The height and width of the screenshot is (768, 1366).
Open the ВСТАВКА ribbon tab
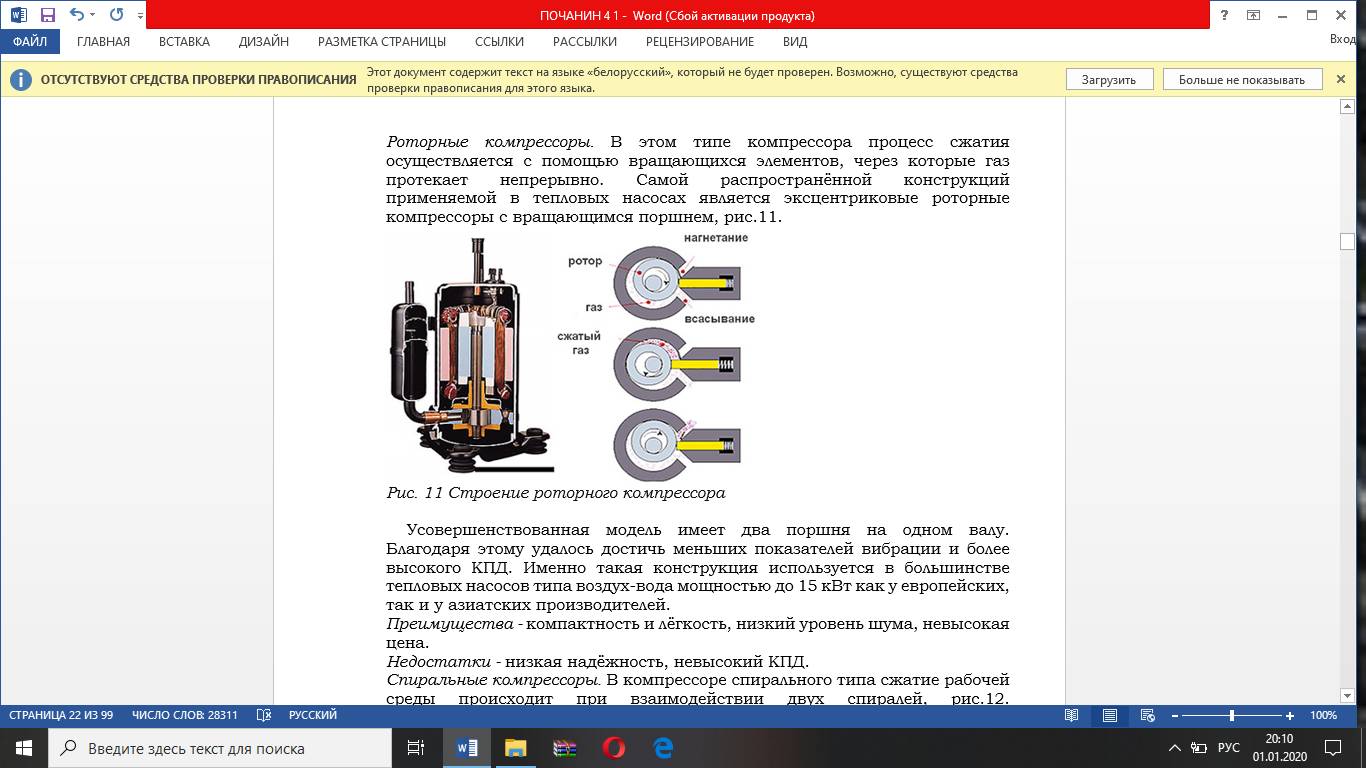click(x=184, y=42)
